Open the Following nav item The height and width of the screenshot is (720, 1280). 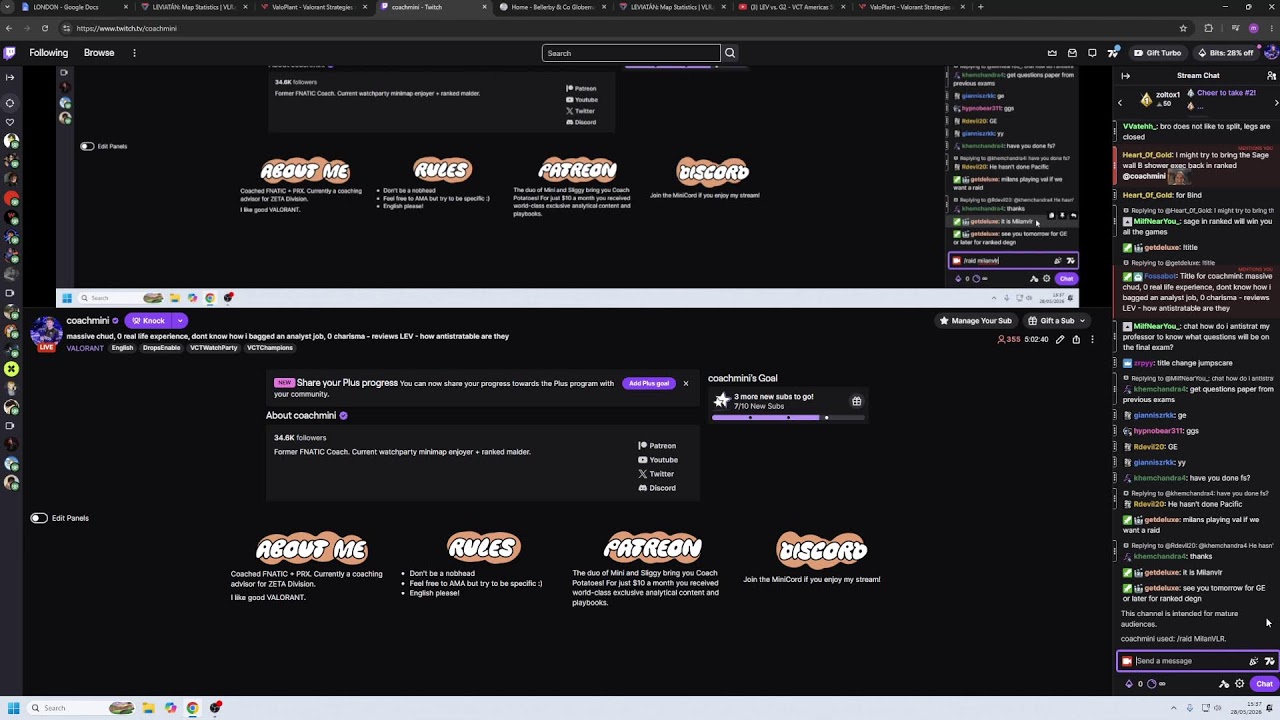49,53
